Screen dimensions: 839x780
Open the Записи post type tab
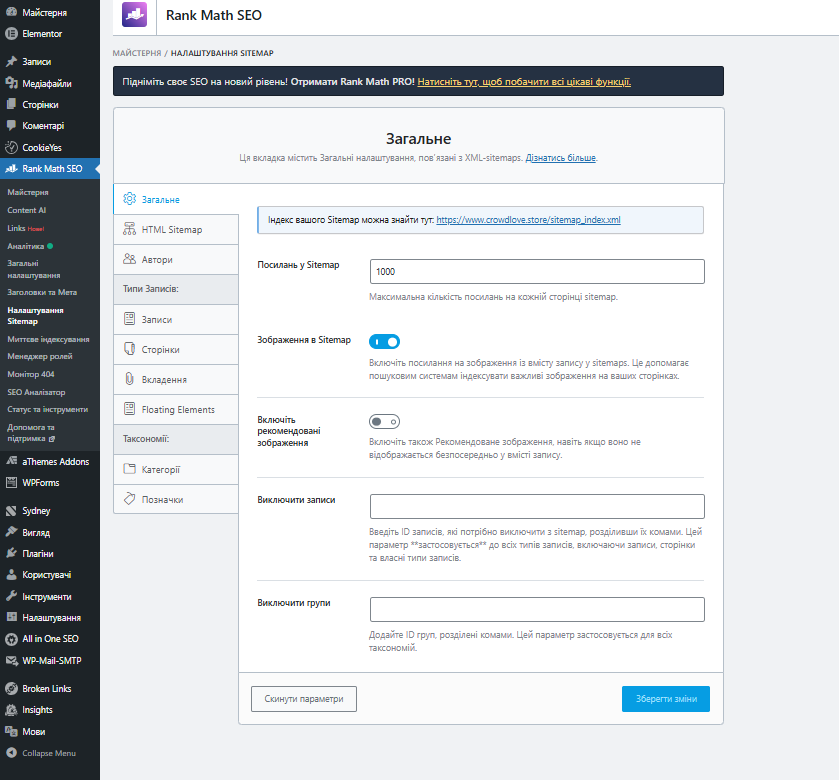click(176, 319)
